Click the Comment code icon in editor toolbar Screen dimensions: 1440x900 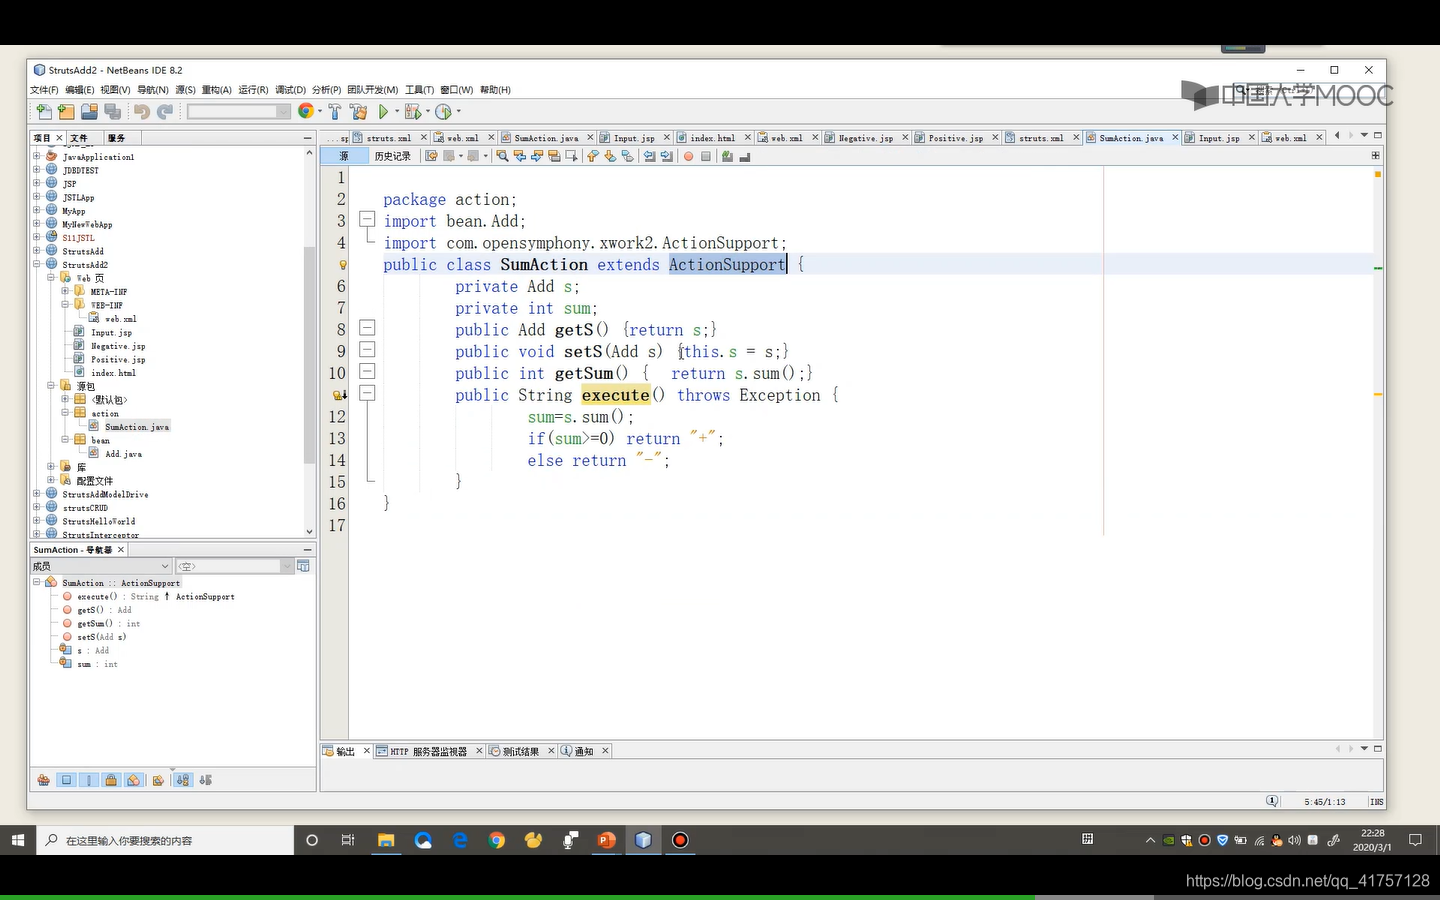[x=727, y=156]
